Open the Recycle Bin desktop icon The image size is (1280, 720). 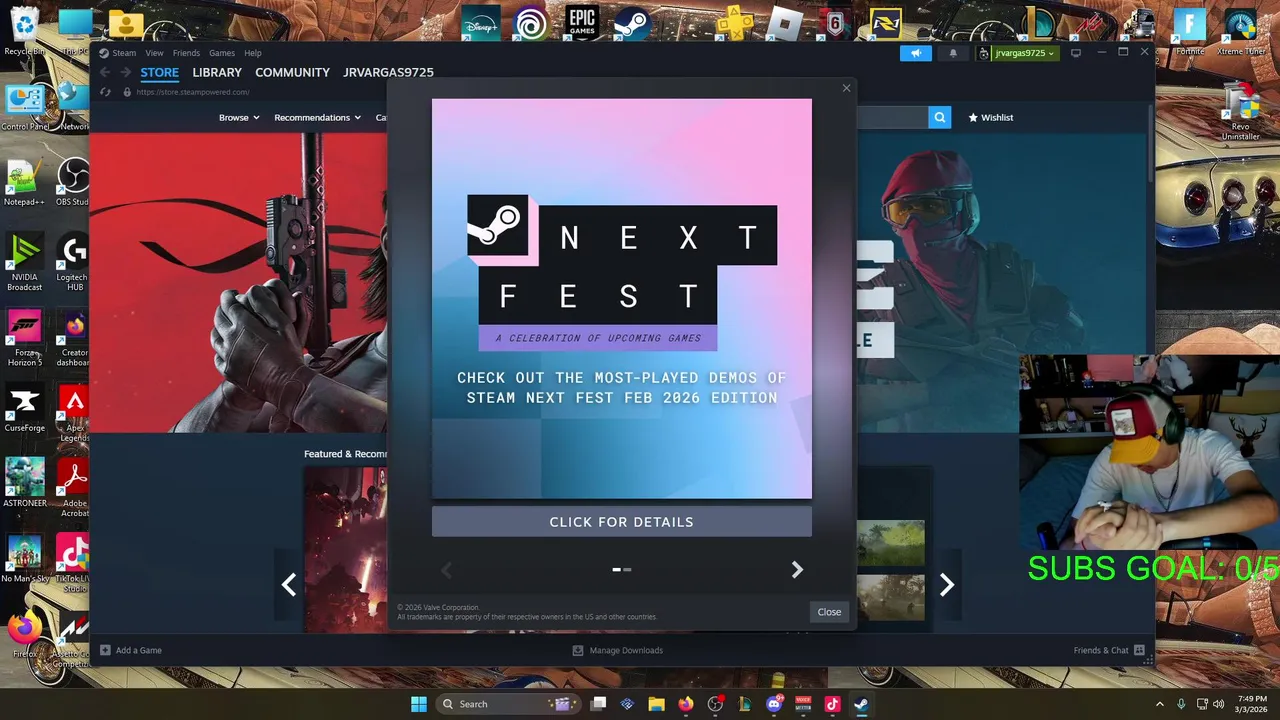[24, 30]
